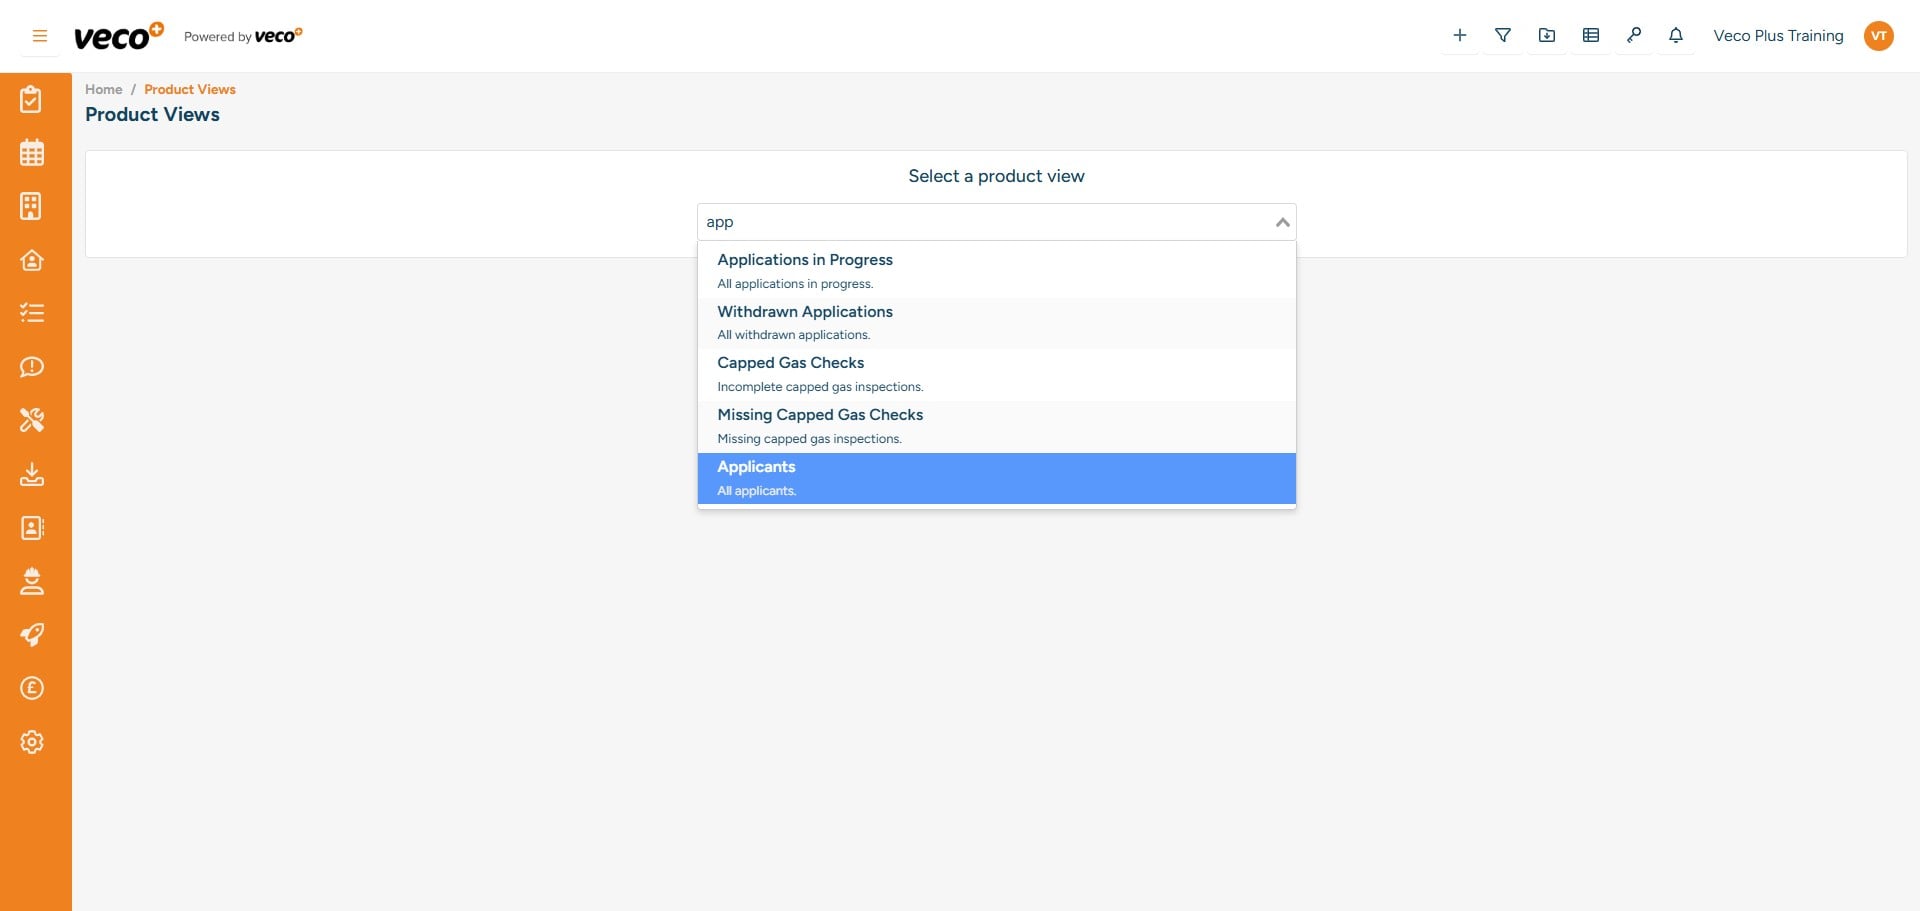Open the VT user avatar
This screenshot has width=1920, height=911.
1878,36
